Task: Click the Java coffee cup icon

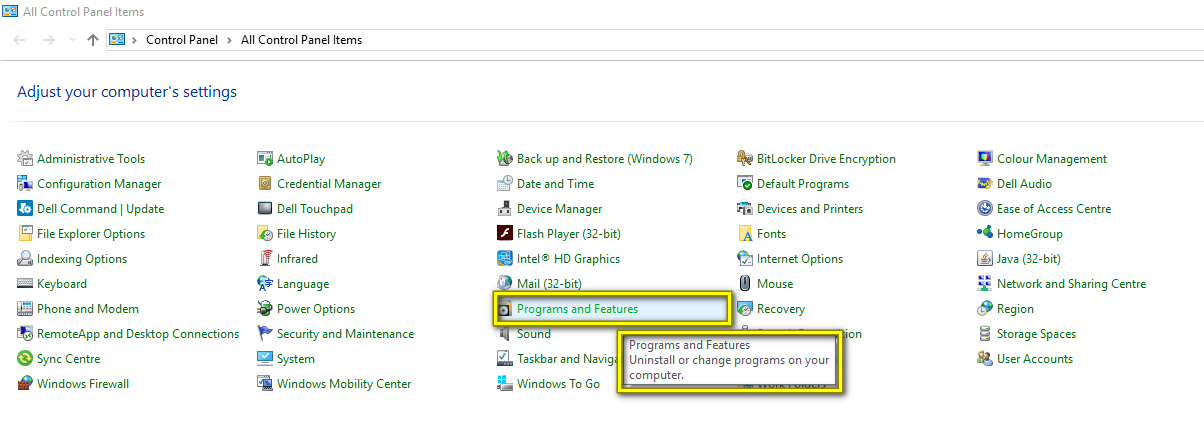Action: click(985, 258)
